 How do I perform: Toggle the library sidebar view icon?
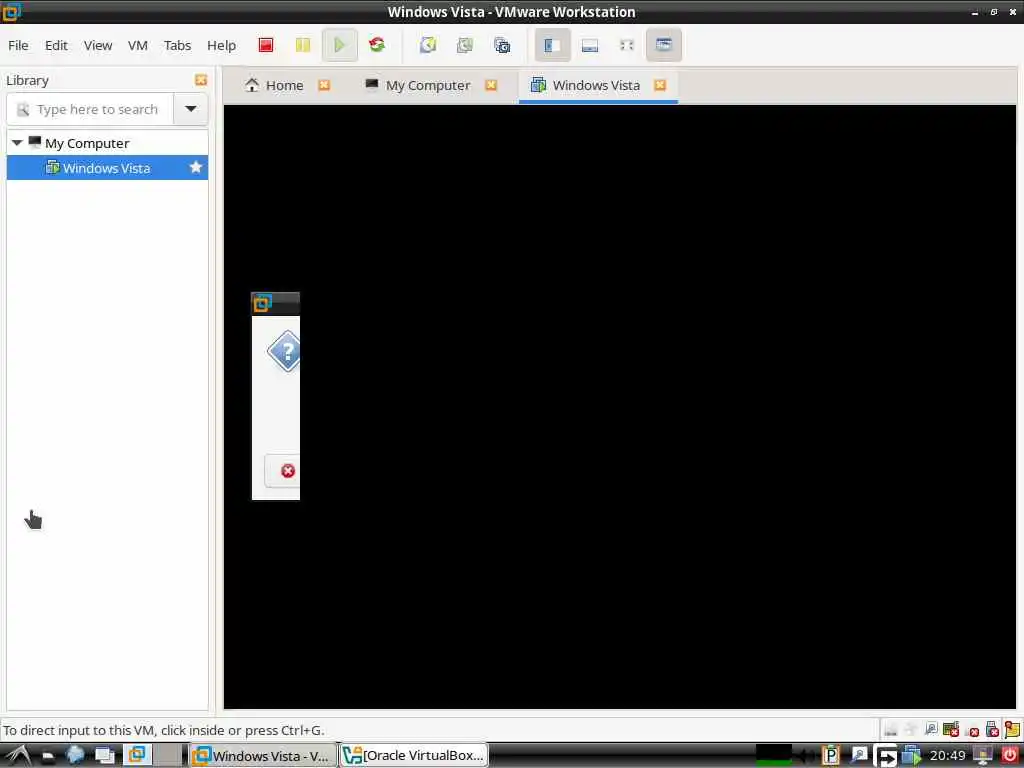coord(552,45)
